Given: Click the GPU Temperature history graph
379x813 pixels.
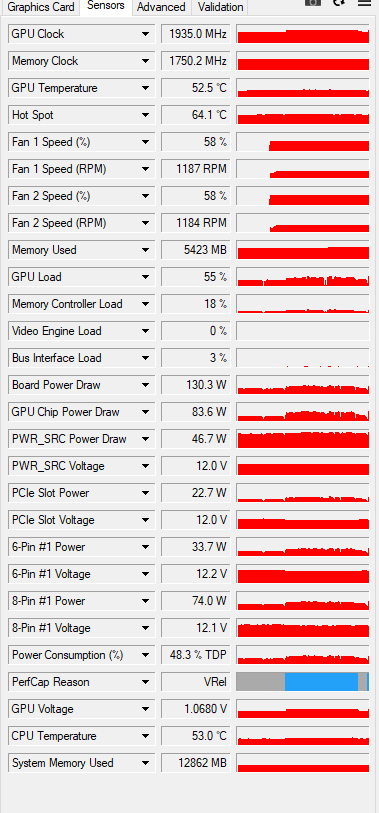Looking at the screenshot, I should (303, 88).
